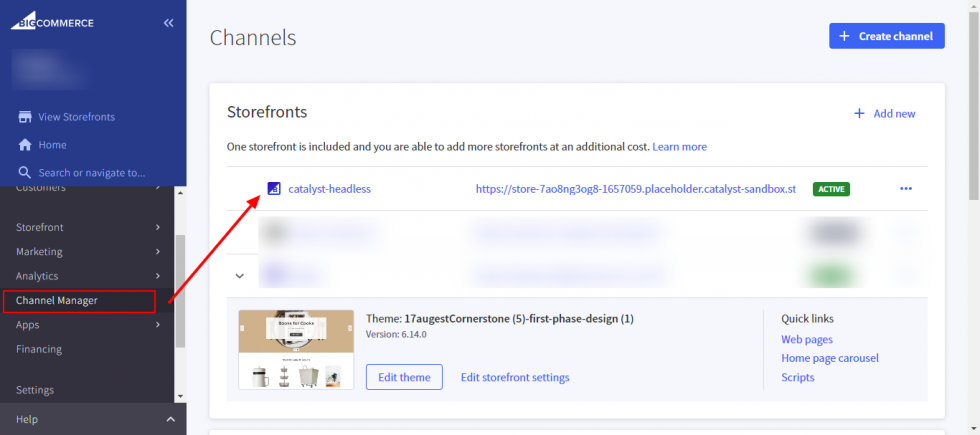Click the Cornerstone theme preview thumbnail
This screenshot has width=980, height=435.
(296, 349)
